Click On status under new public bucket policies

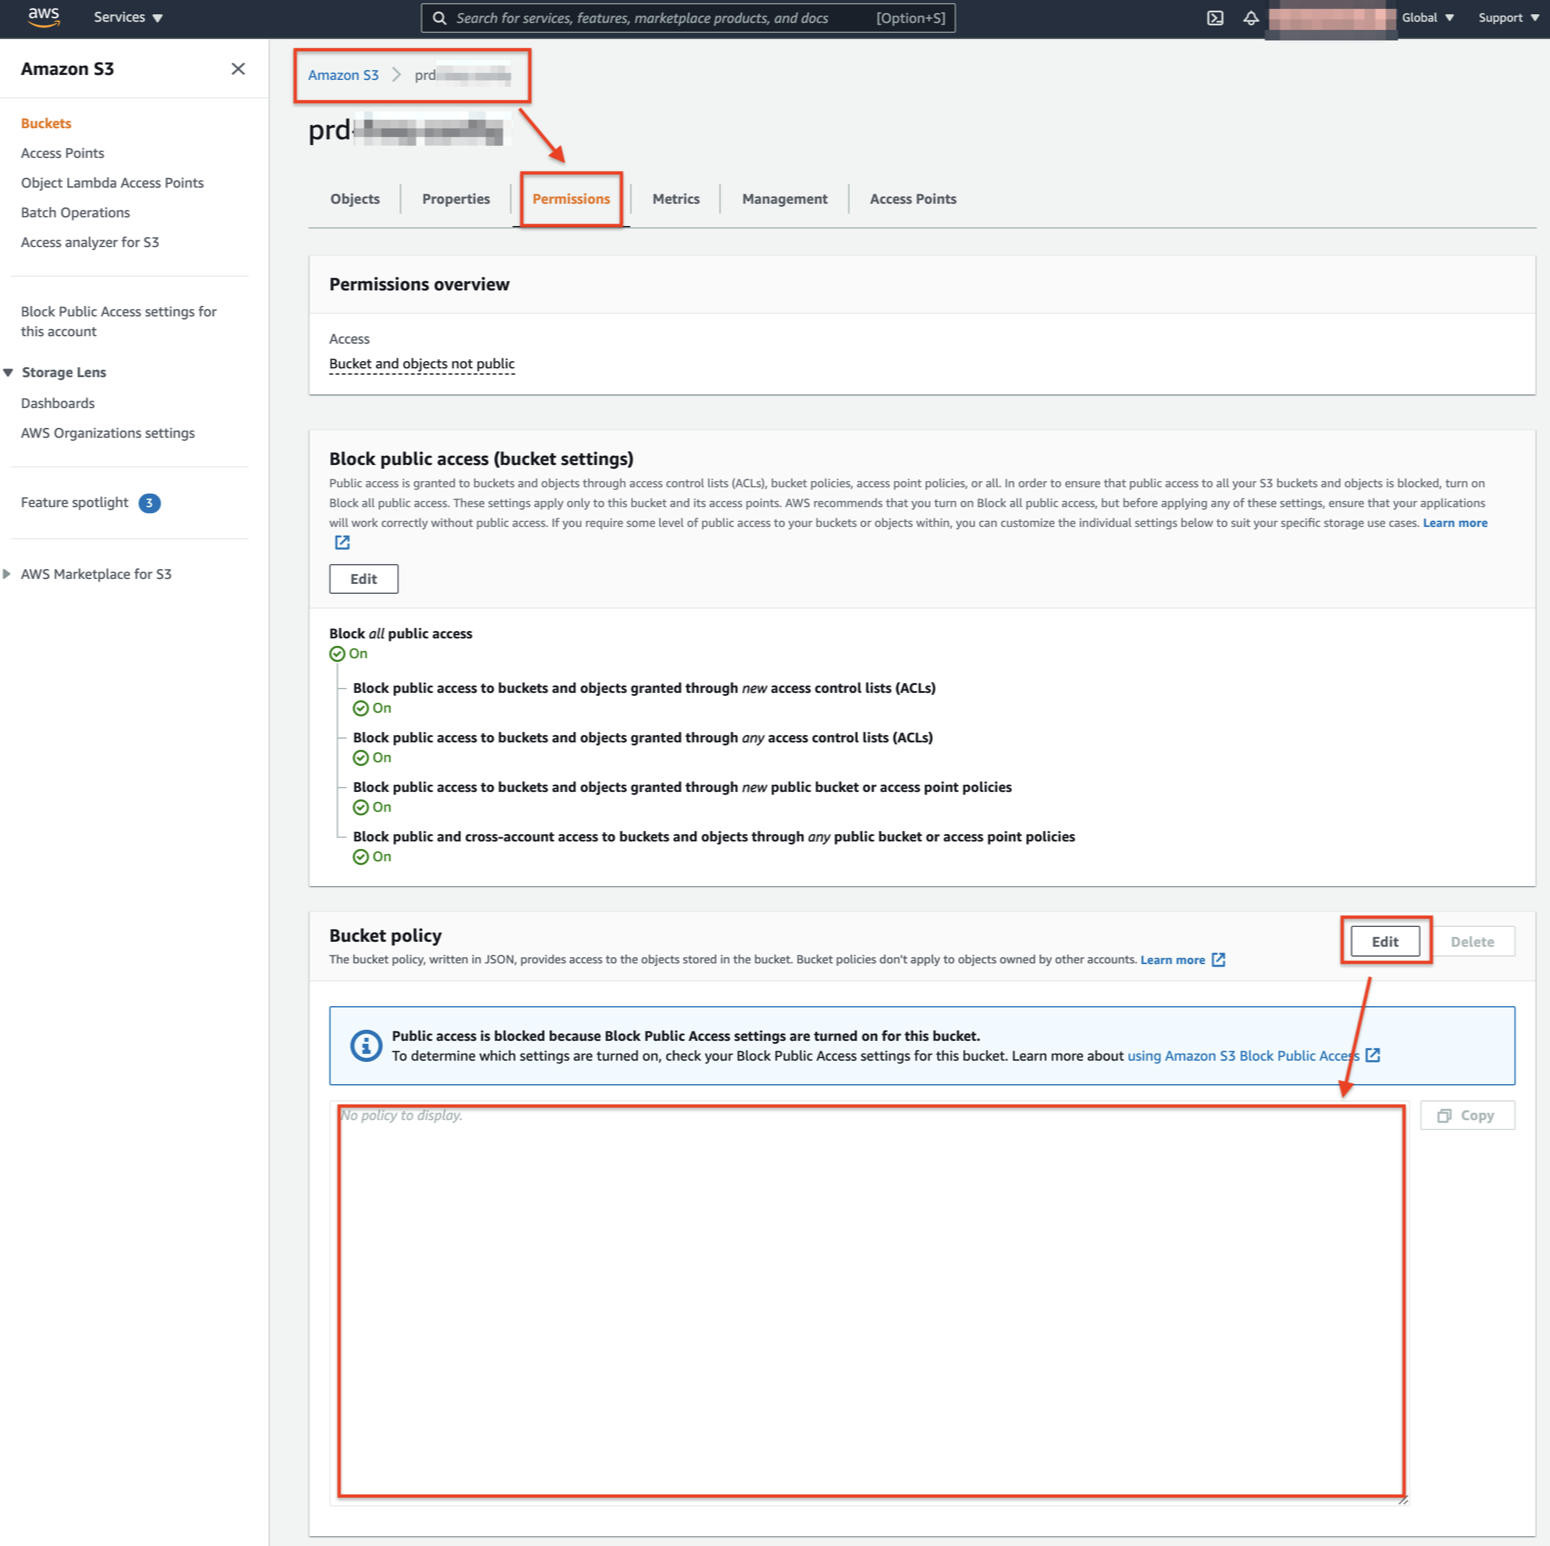point(372,807)
